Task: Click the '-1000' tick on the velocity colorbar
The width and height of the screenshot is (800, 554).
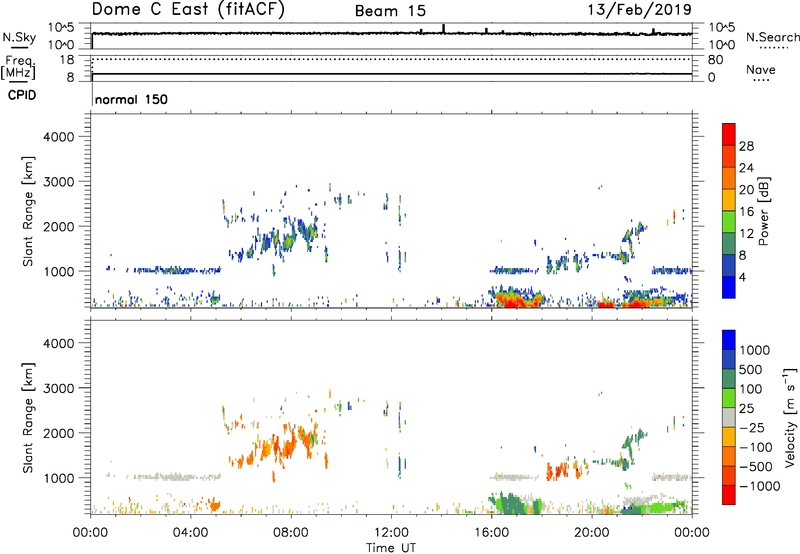Action: click(759, 486)
